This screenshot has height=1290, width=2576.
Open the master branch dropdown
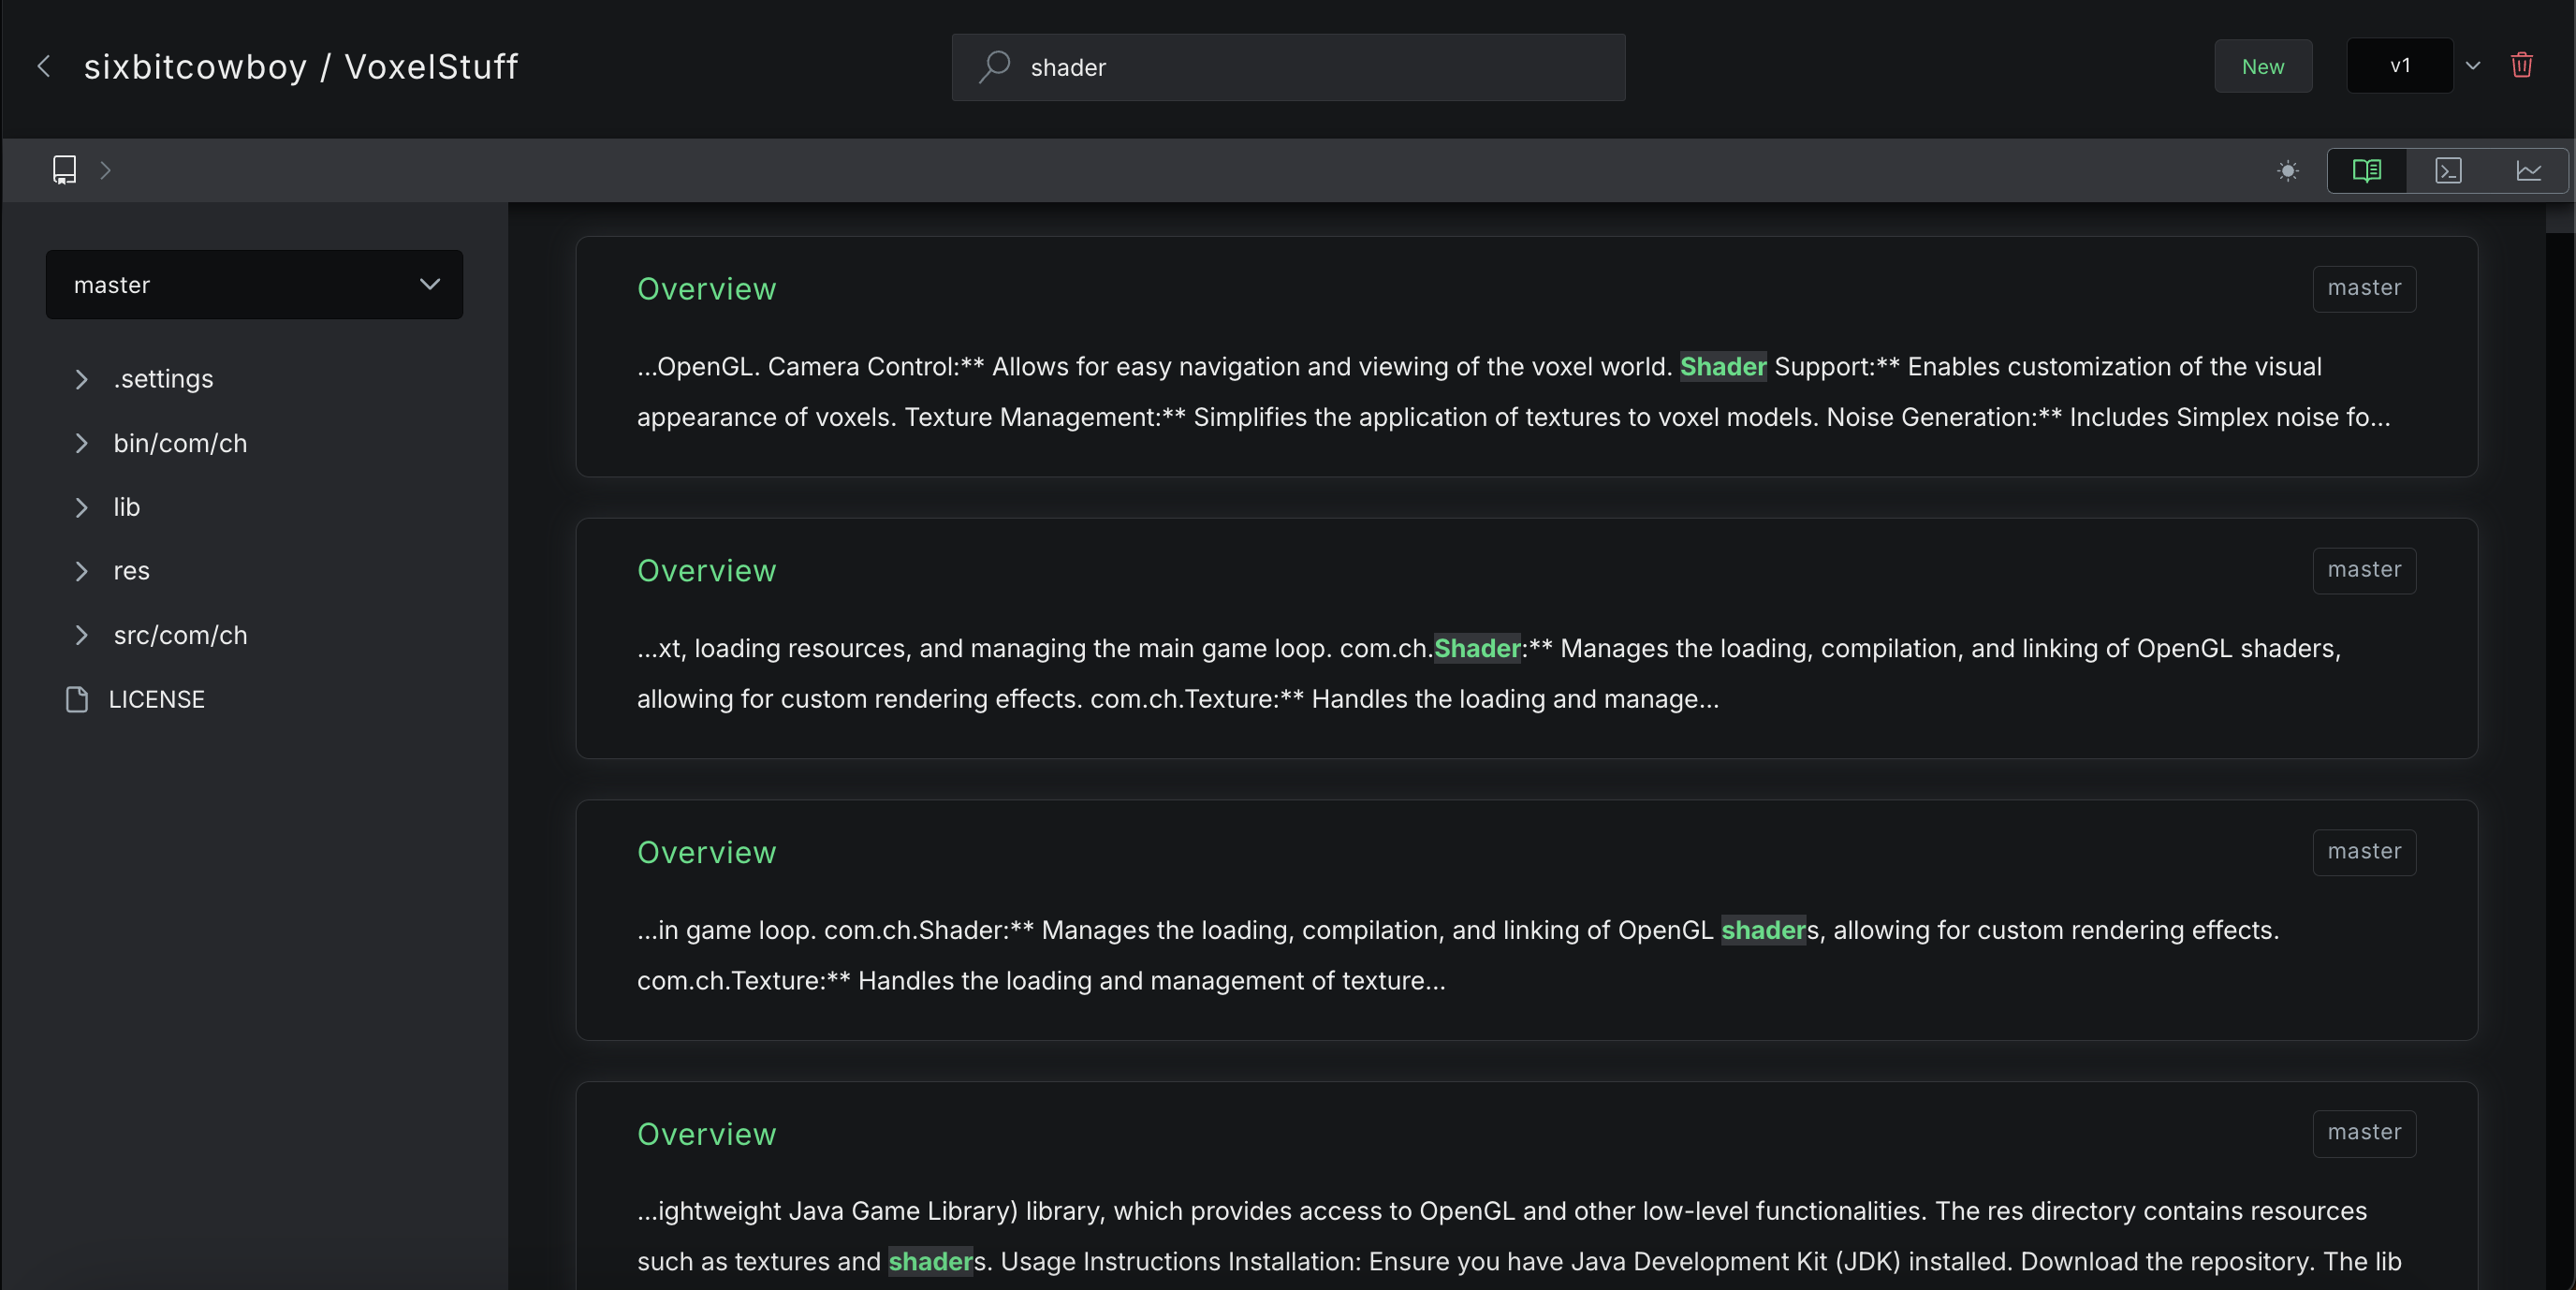[254, 285]
